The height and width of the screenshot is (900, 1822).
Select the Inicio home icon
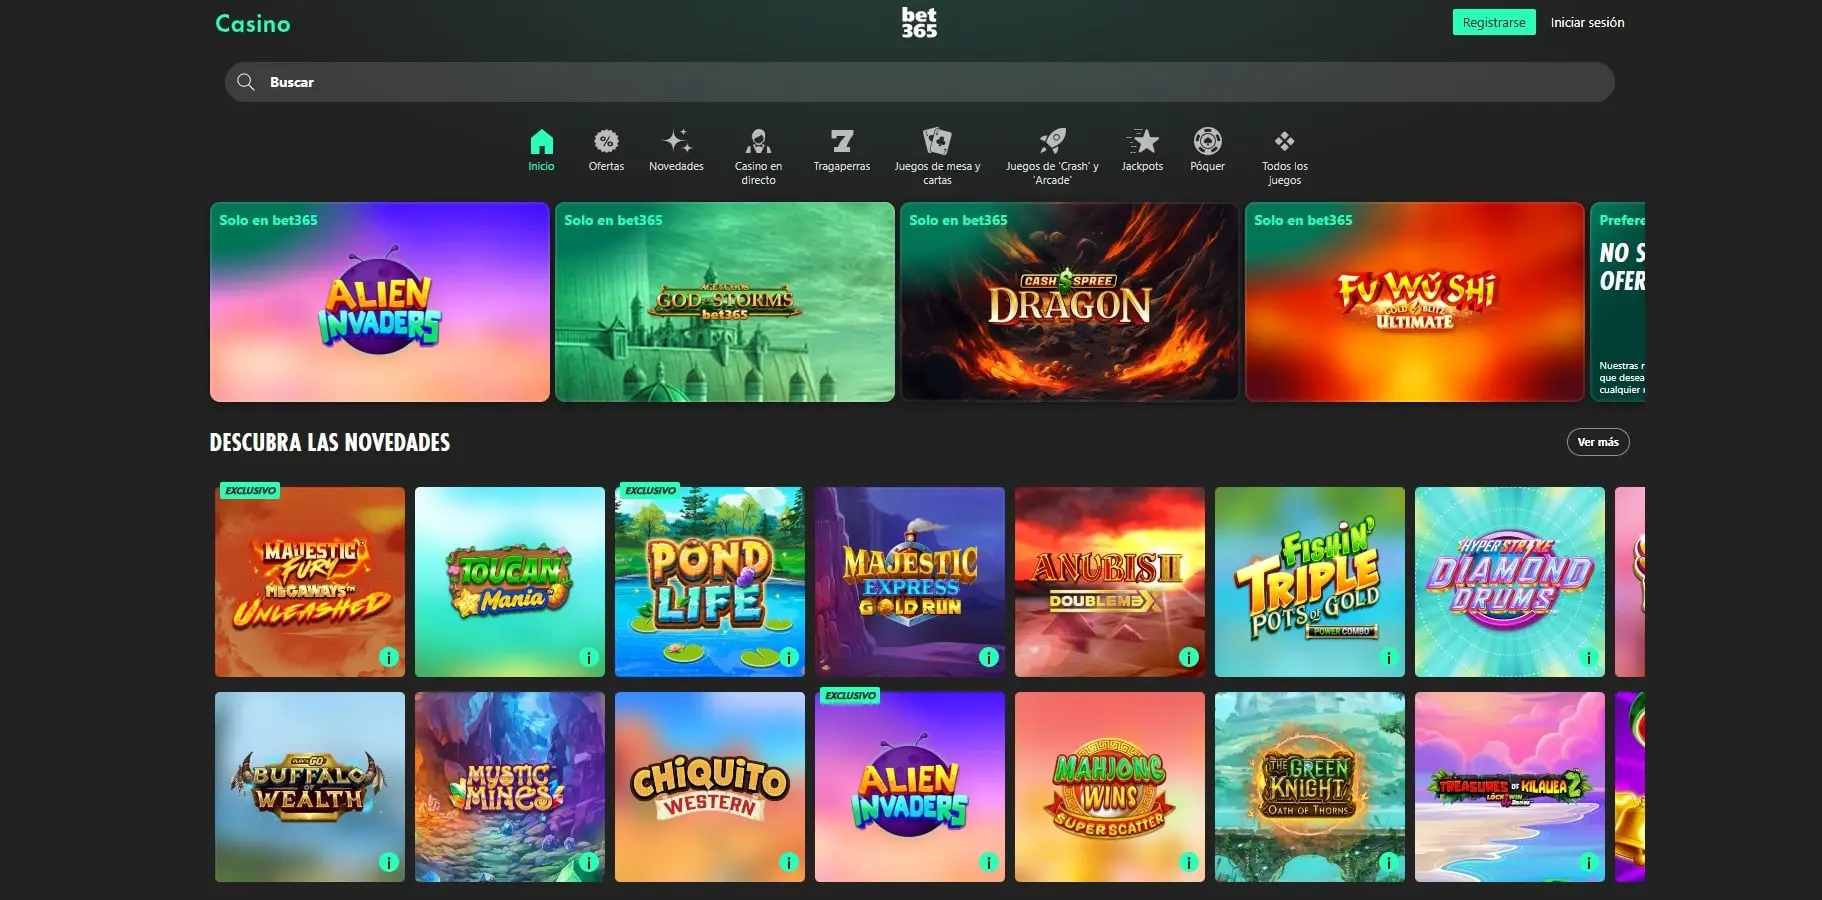tap(541, 140)
